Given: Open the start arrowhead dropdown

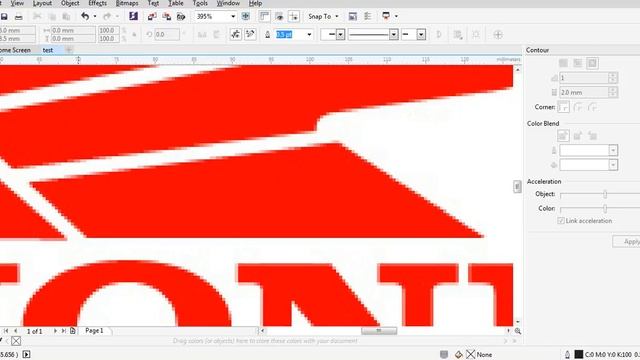Looking at the screenshot, I should point(340,35).
